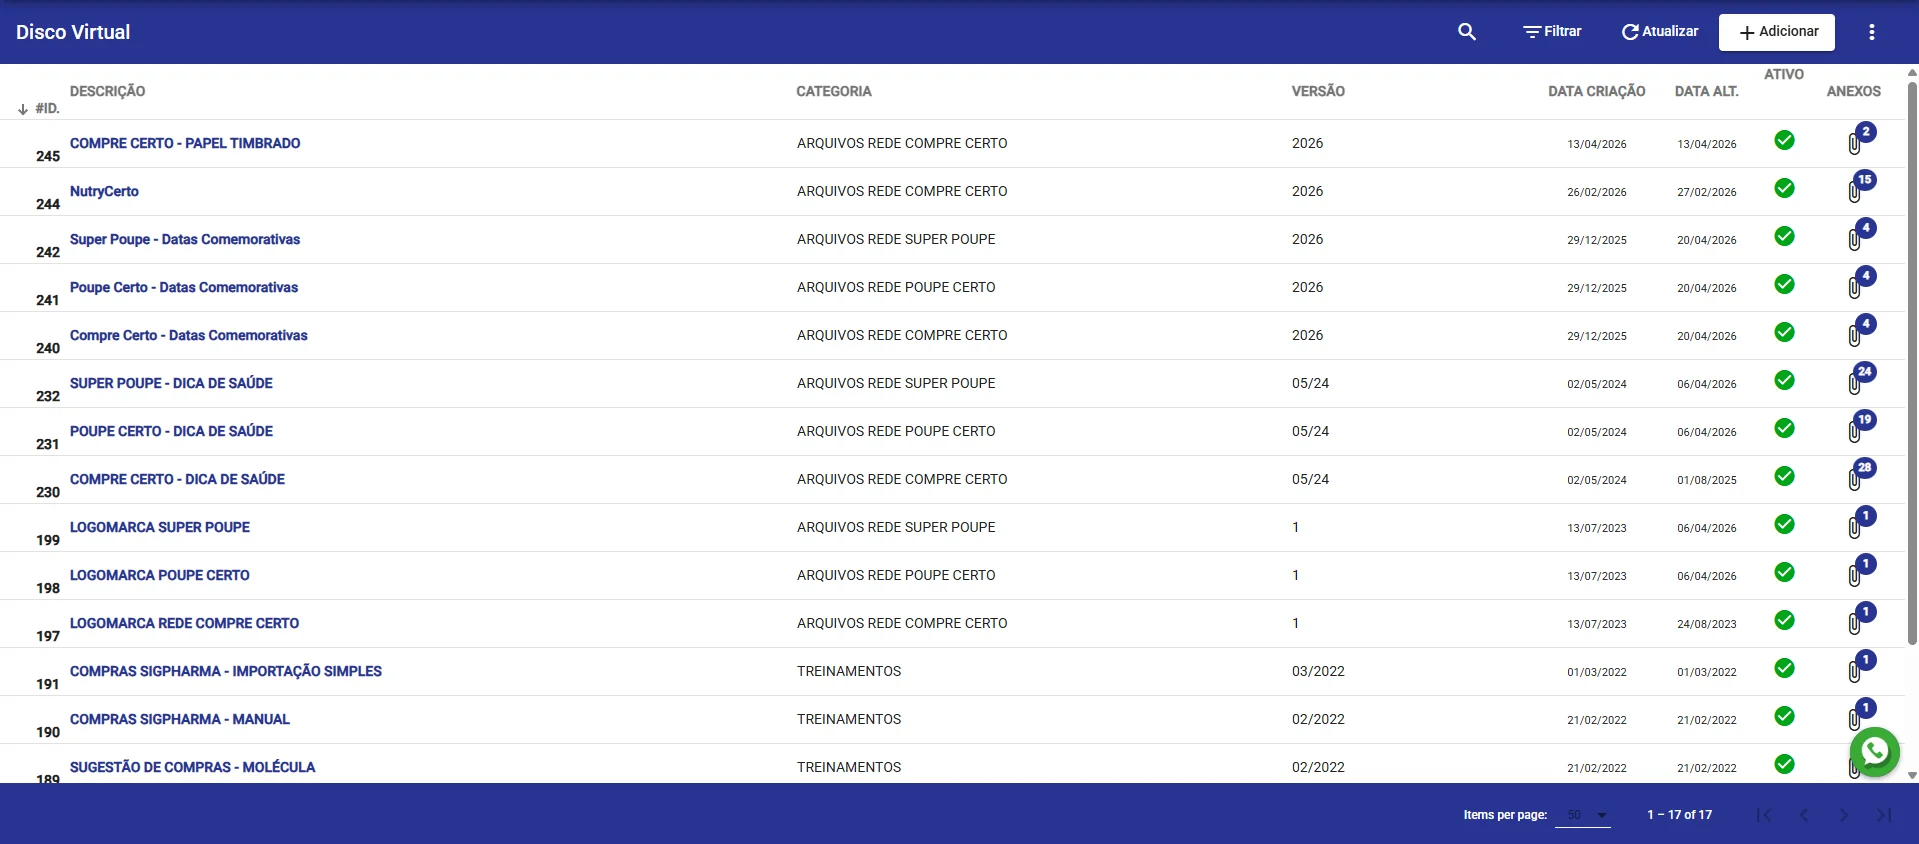
Task: Select TREINAMENTOS category of COMPRAS SIGPHARMA - MANUAL
Action: click(849, 719)
